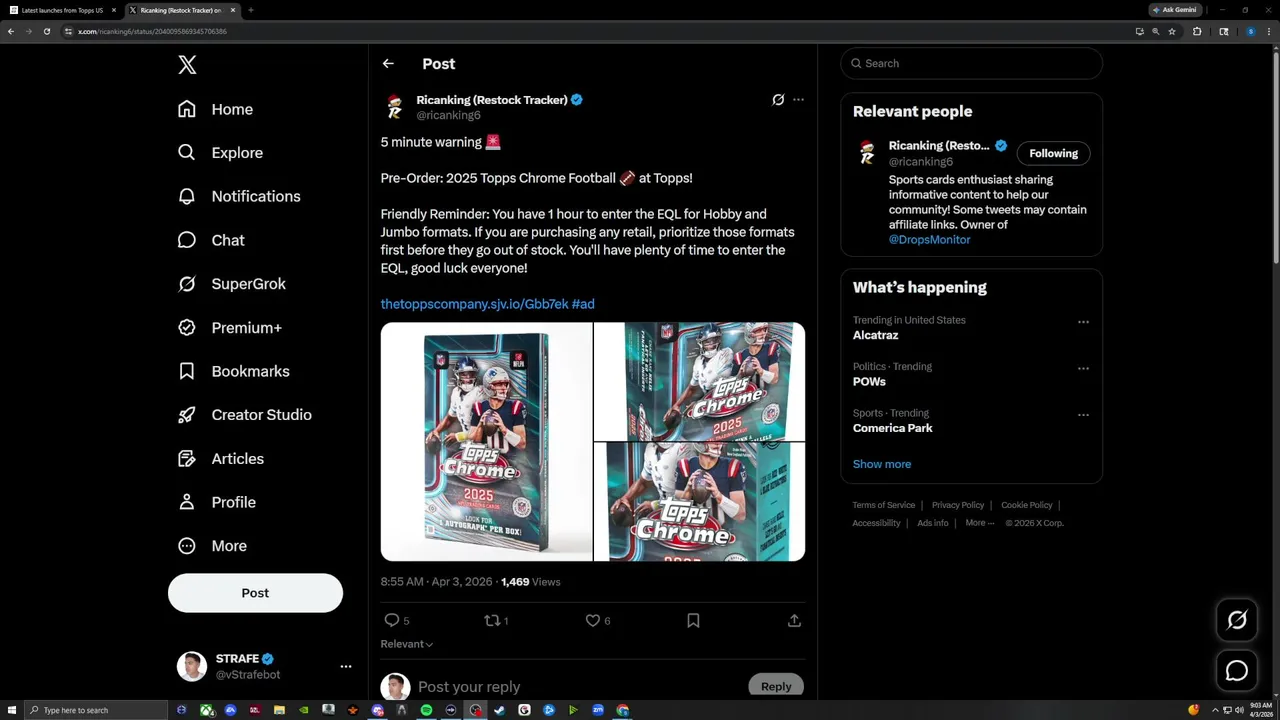Open the Explore page
Image resolution: width=1280 pixels, height=720 pixels.
(220, 153)
